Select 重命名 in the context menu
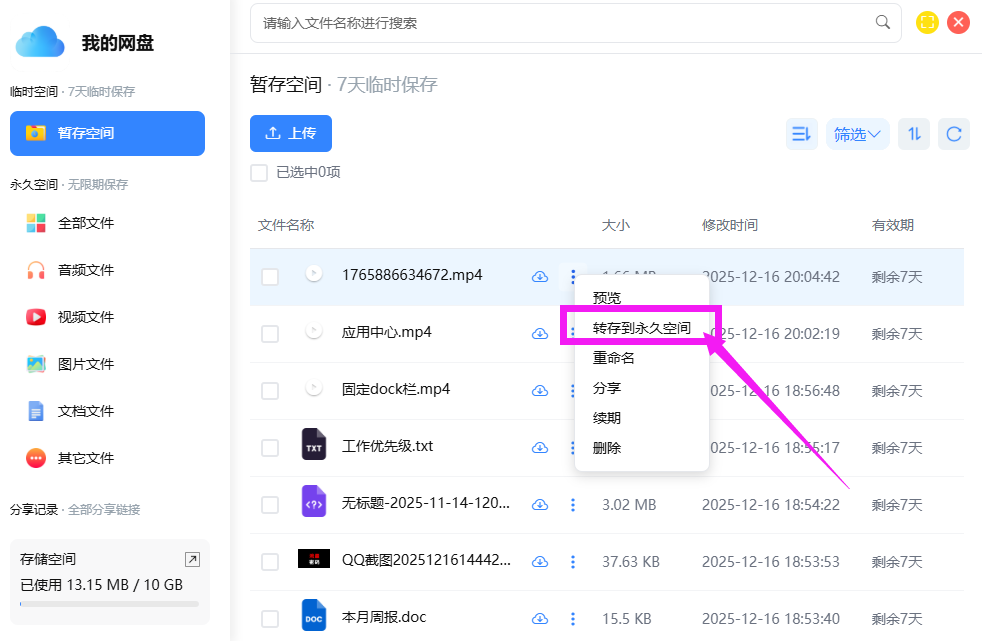This screenshot has width=982, height=641. point(613,358)
